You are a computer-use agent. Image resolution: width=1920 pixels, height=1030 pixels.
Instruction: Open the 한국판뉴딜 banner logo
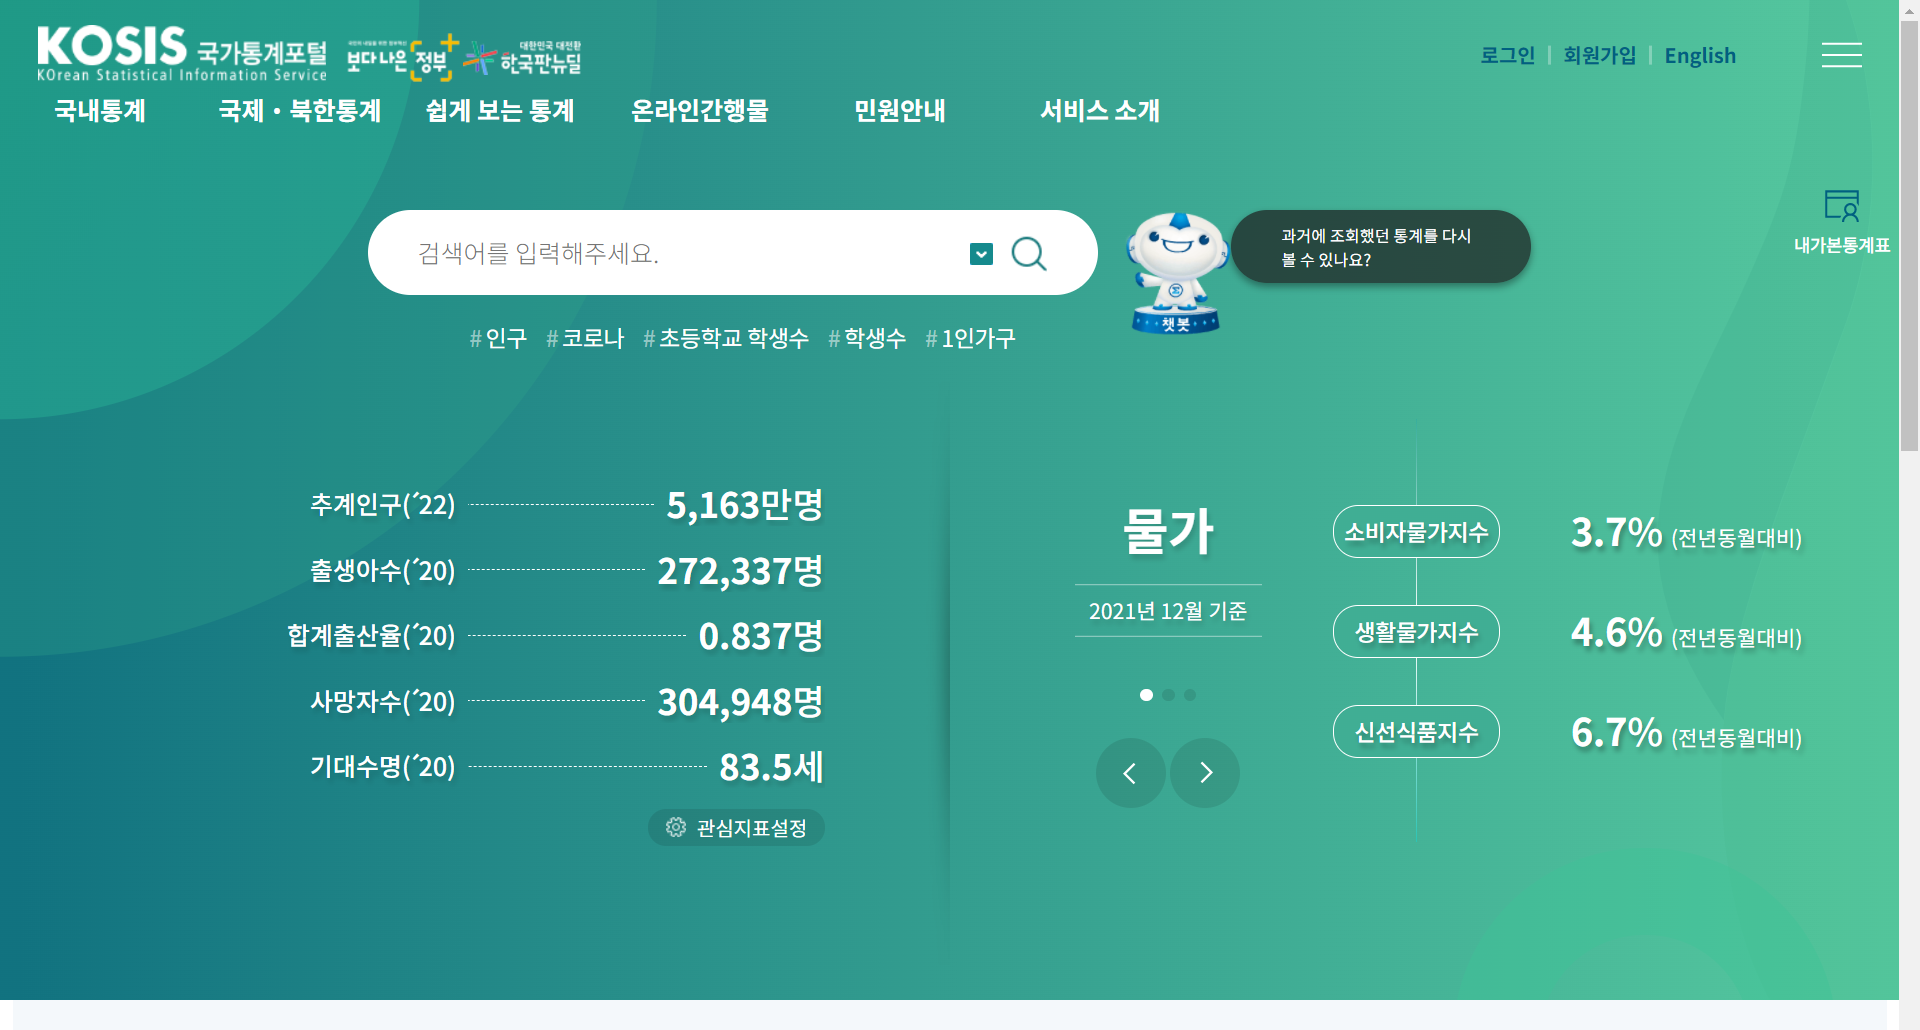pyautogui.click(x=523, y=58)
